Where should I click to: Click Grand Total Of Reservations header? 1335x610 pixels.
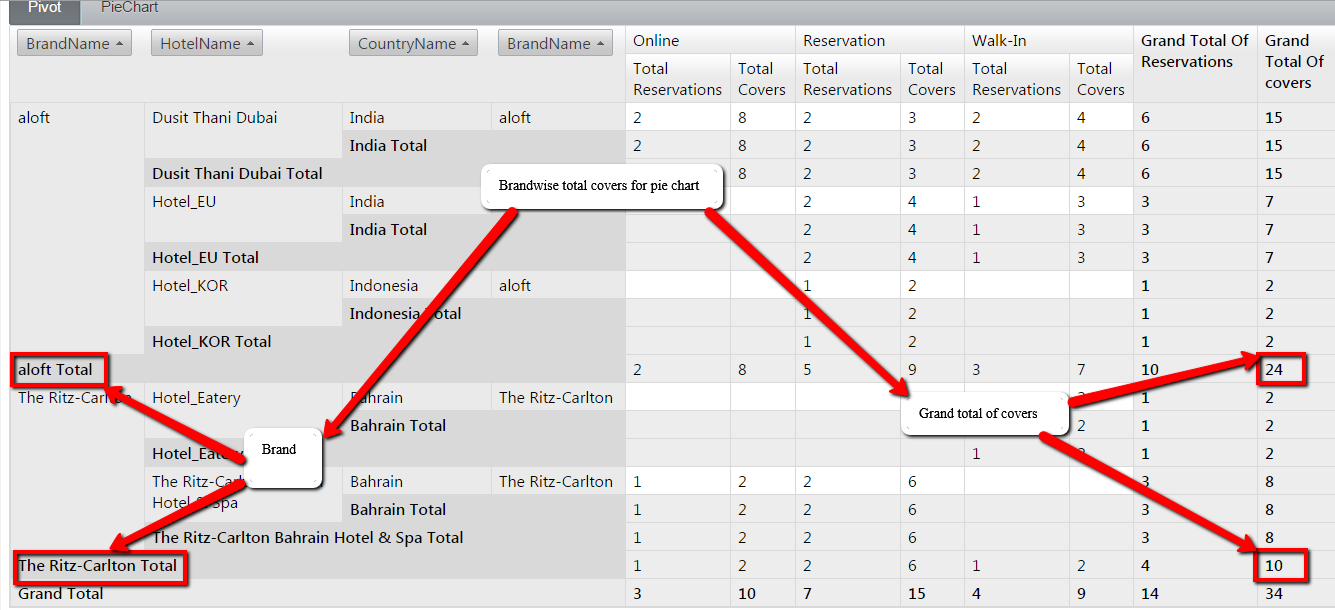[x=1194, y=51]
